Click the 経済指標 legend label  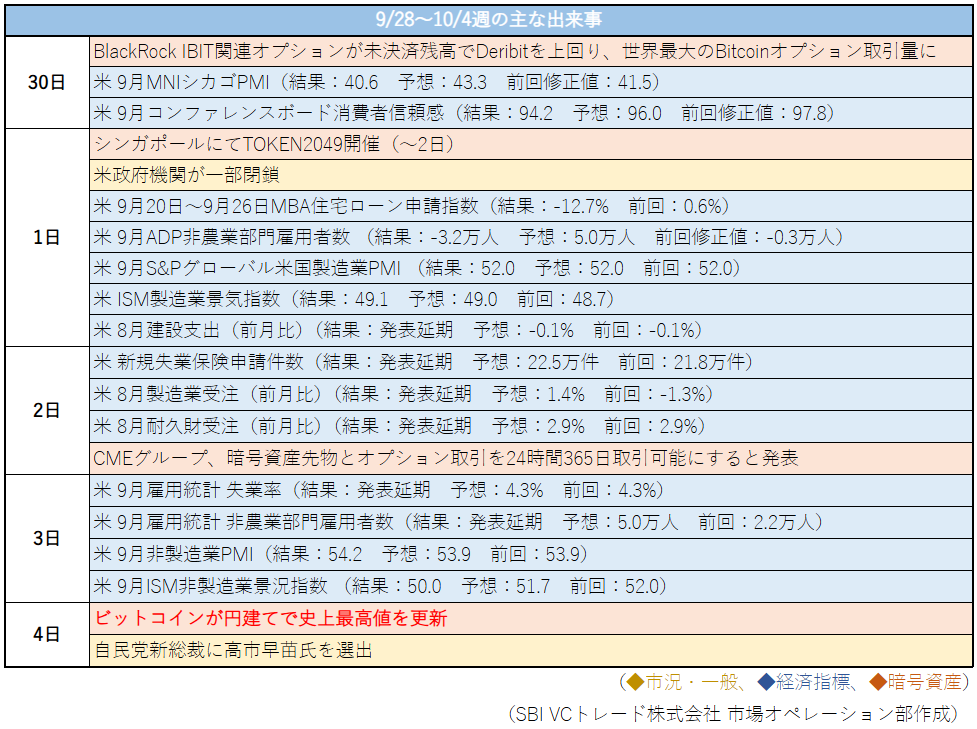(813, 682)
